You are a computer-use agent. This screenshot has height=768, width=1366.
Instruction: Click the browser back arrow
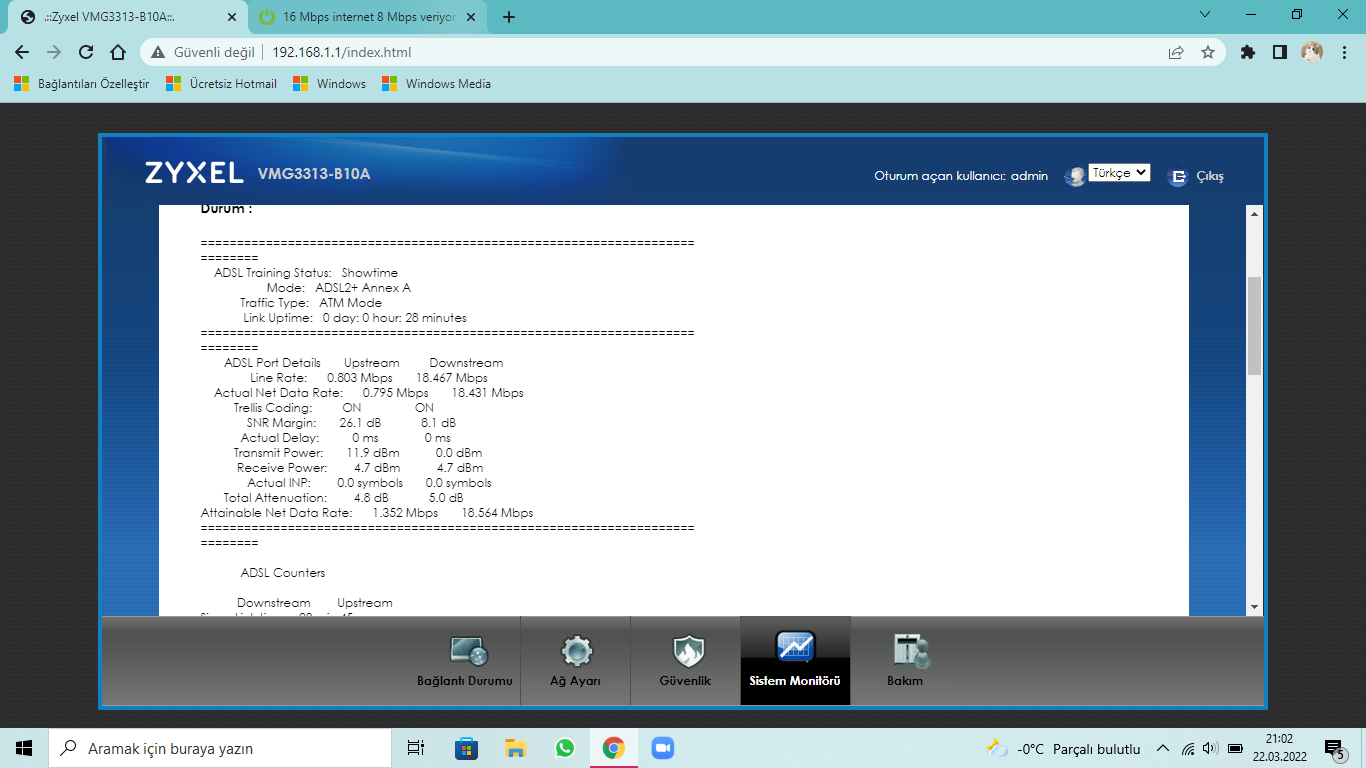[22, 52]
